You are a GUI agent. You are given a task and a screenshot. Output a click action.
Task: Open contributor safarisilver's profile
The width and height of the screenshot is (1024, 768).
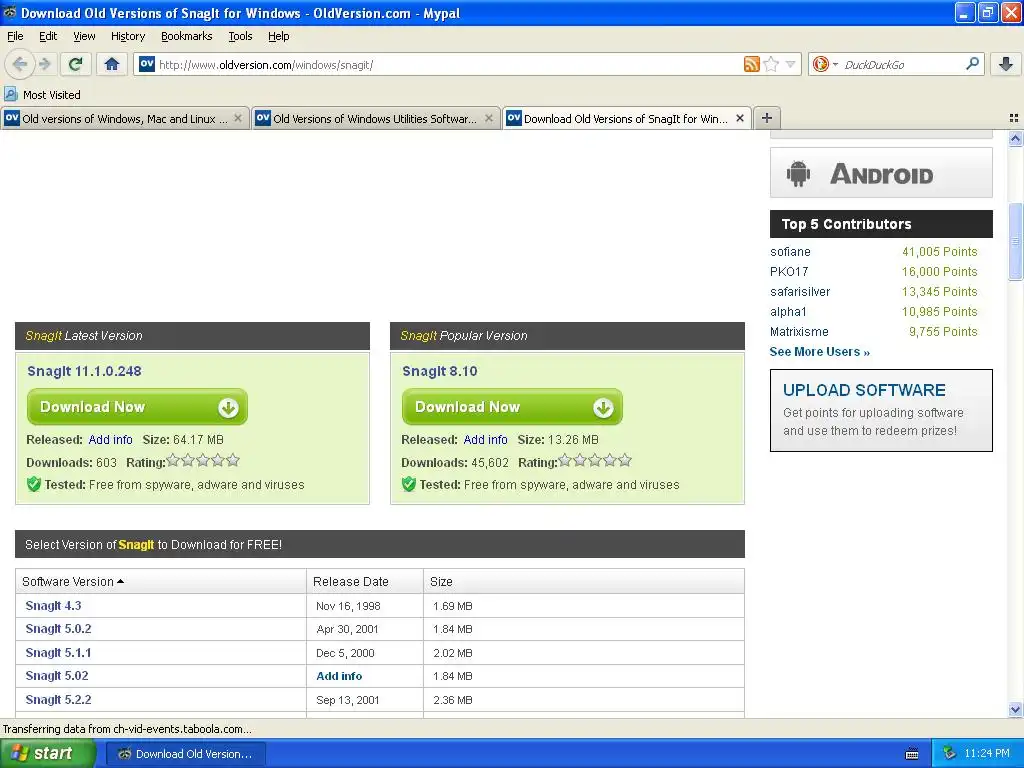800,291
